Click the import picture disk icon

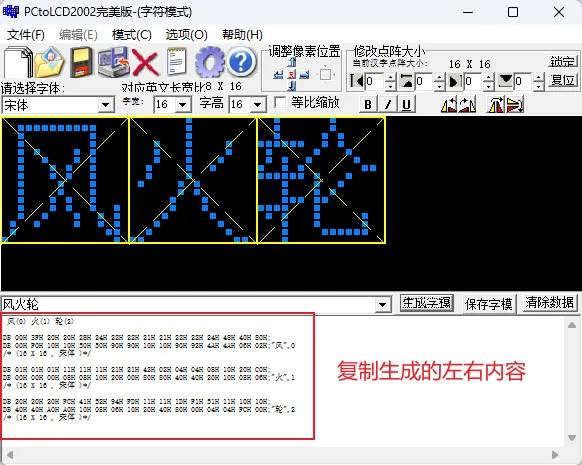114,62
